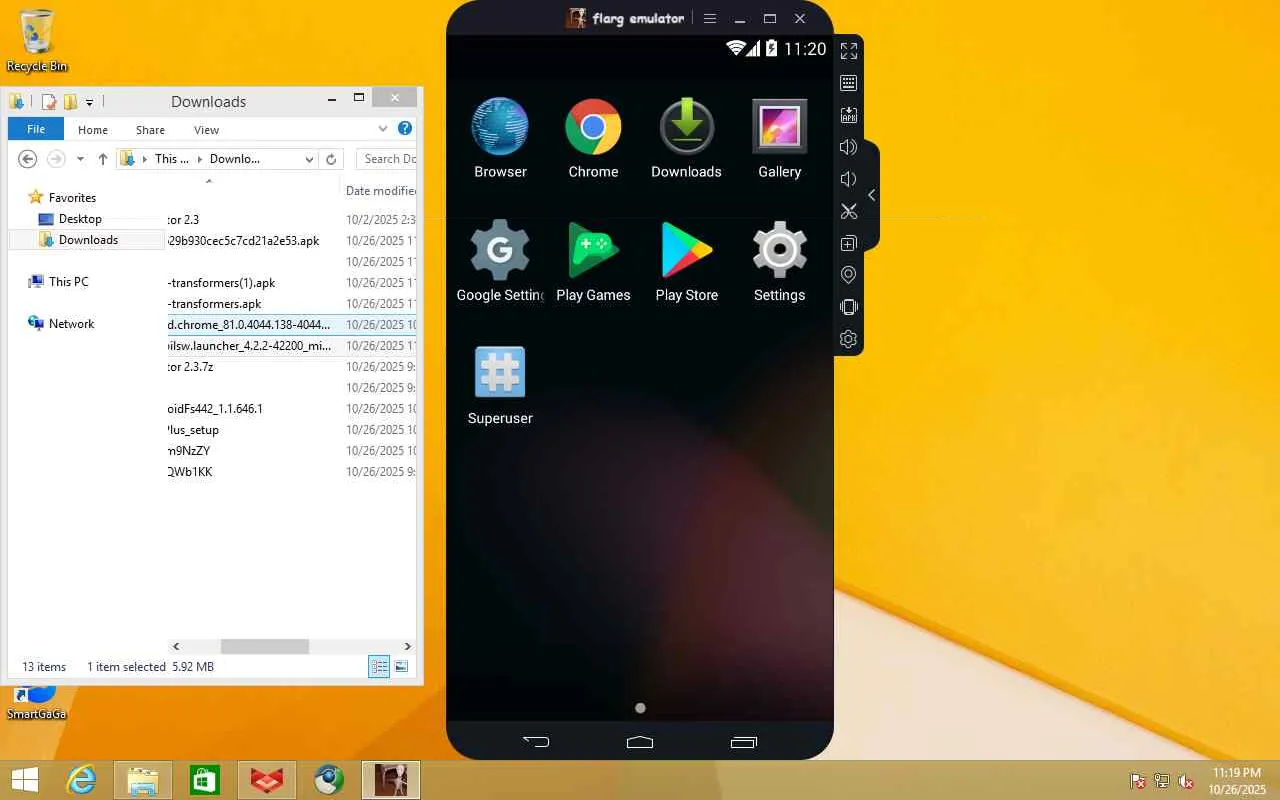This screenshot has height=800, width=1280.
Task: Click the Properties quick access icon
Action: [x=49, y=101]
